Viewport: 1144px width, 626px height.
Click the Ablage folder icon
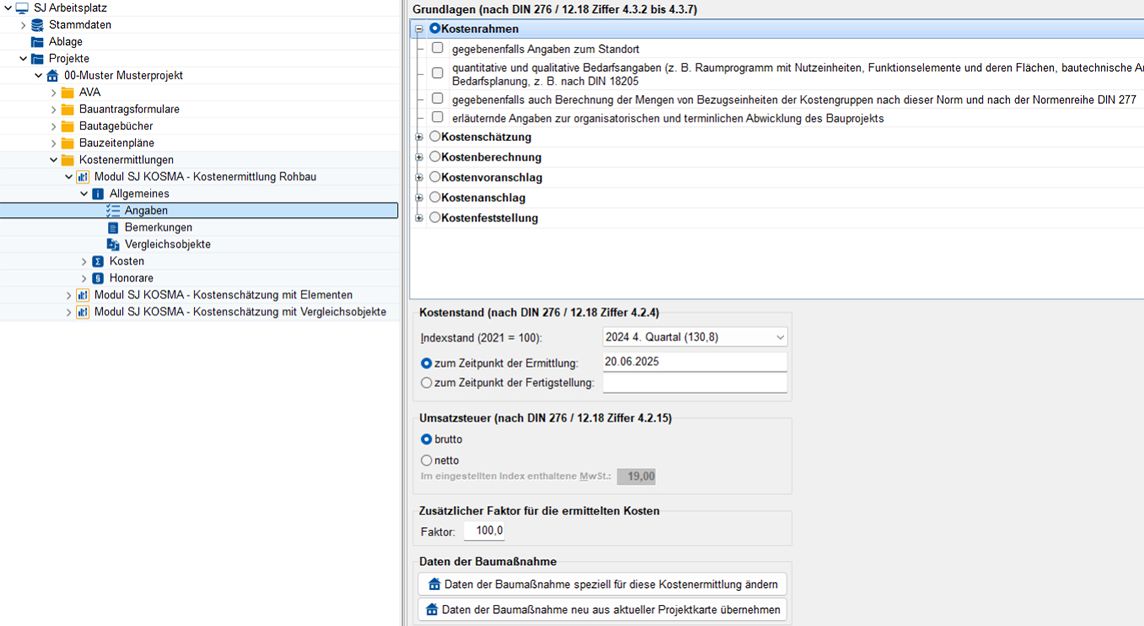click(37, 42)
